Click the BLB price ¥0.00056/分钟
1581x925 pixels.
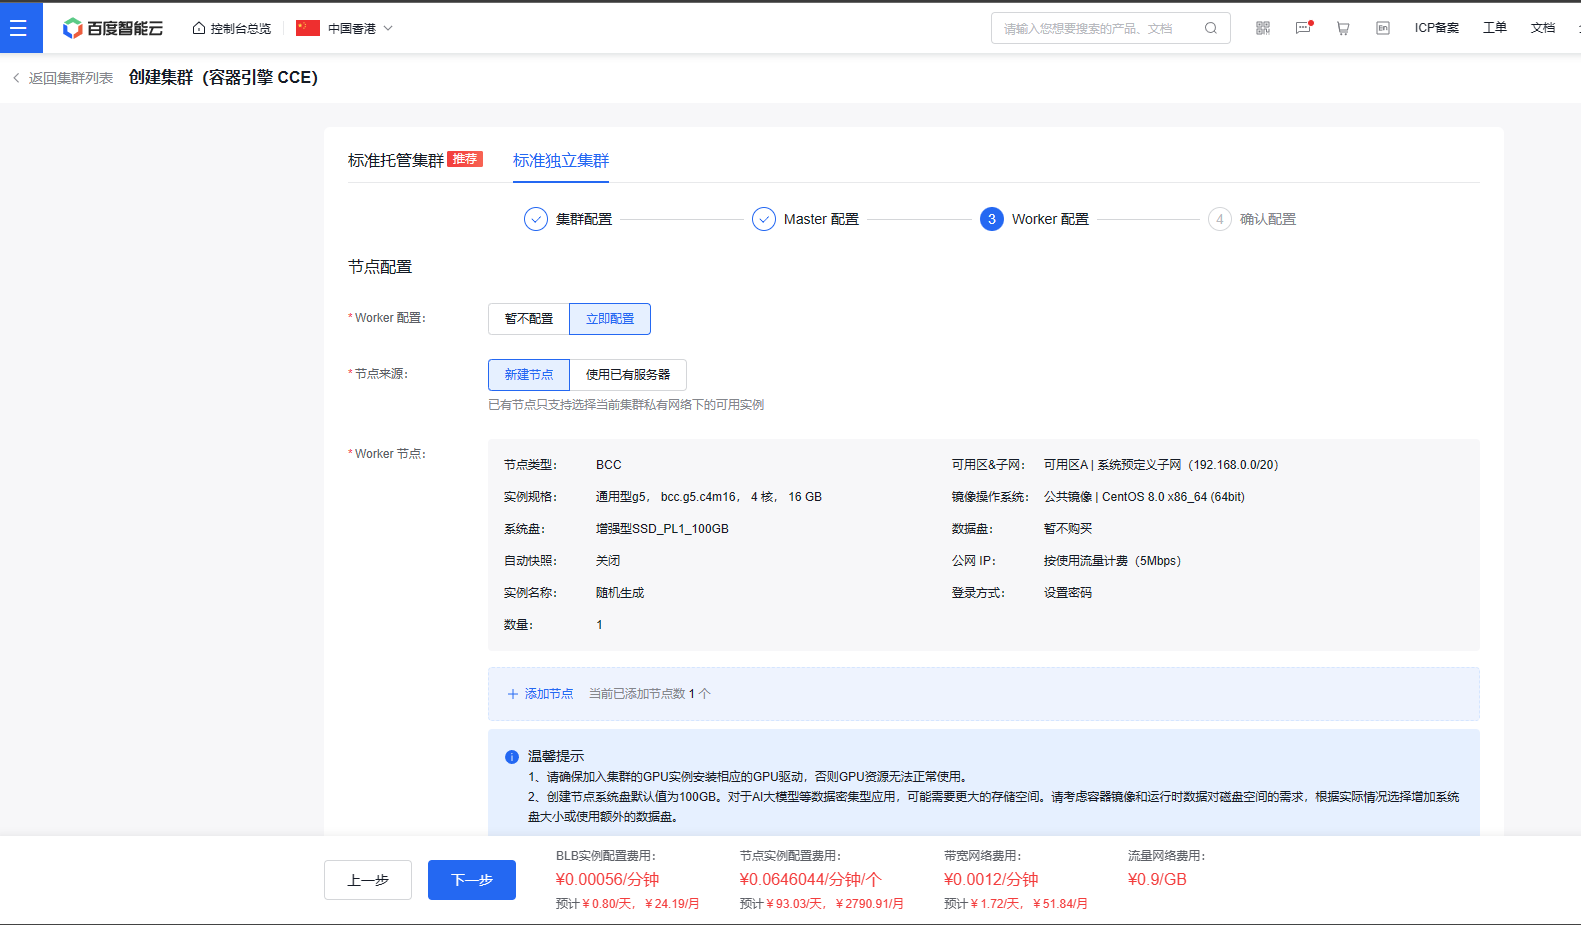[607, 880]
